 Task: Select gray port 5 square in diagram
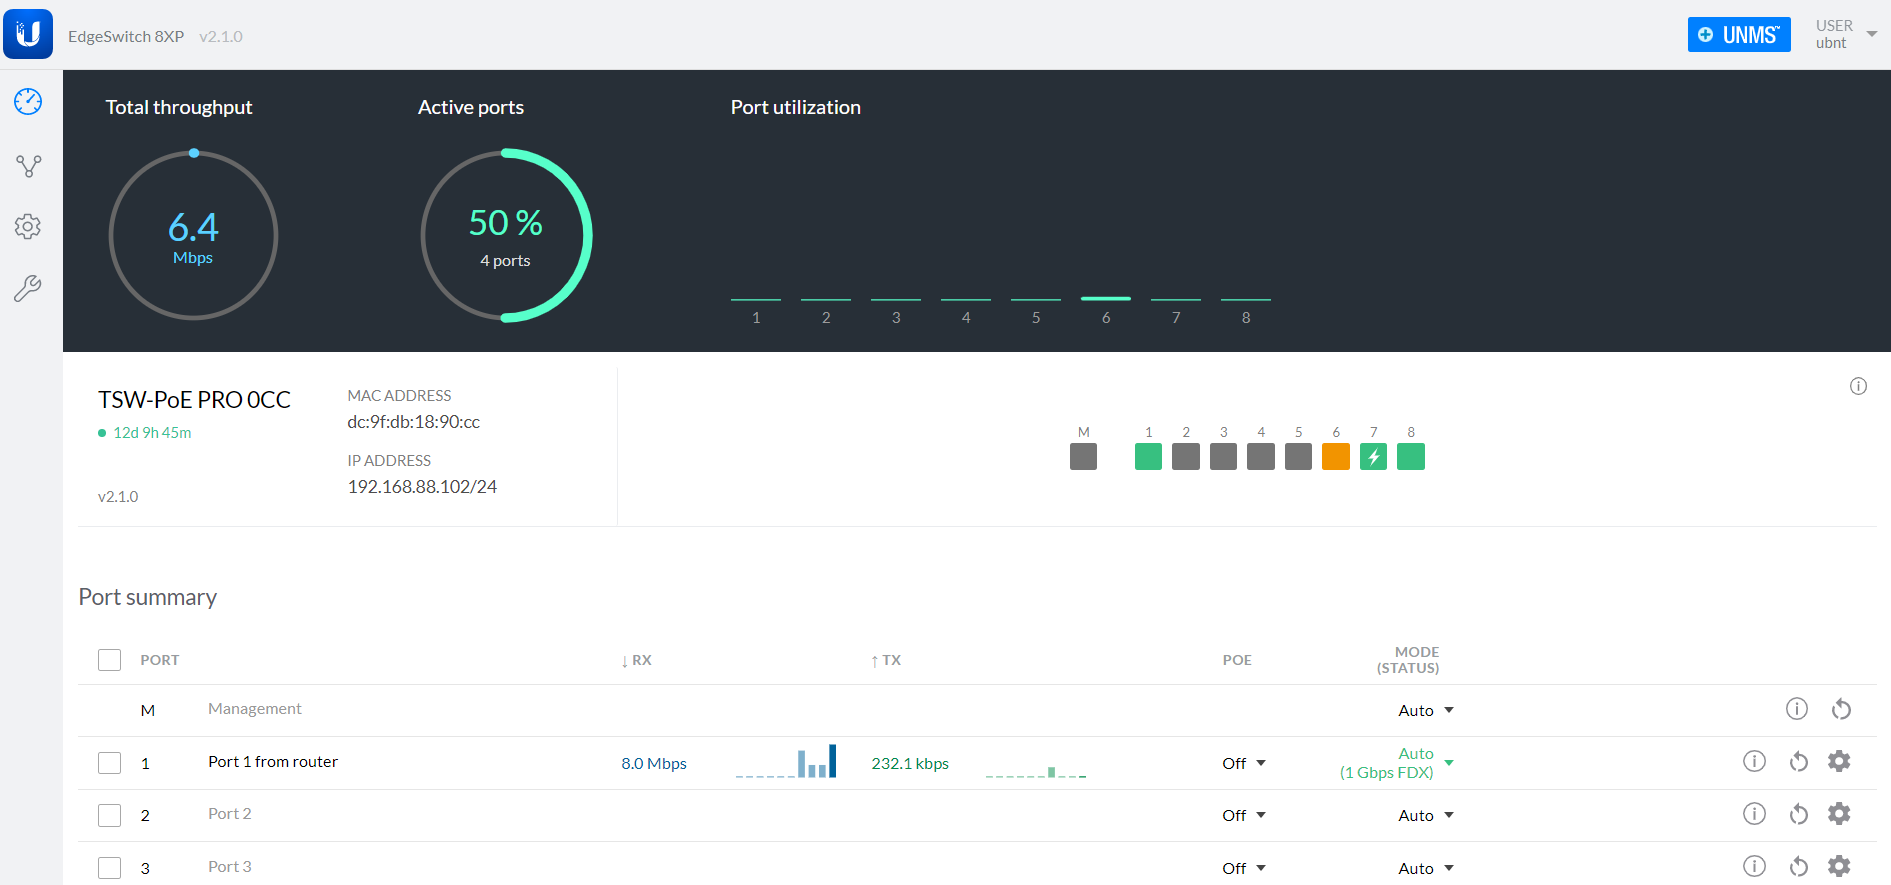point(1298,457)
